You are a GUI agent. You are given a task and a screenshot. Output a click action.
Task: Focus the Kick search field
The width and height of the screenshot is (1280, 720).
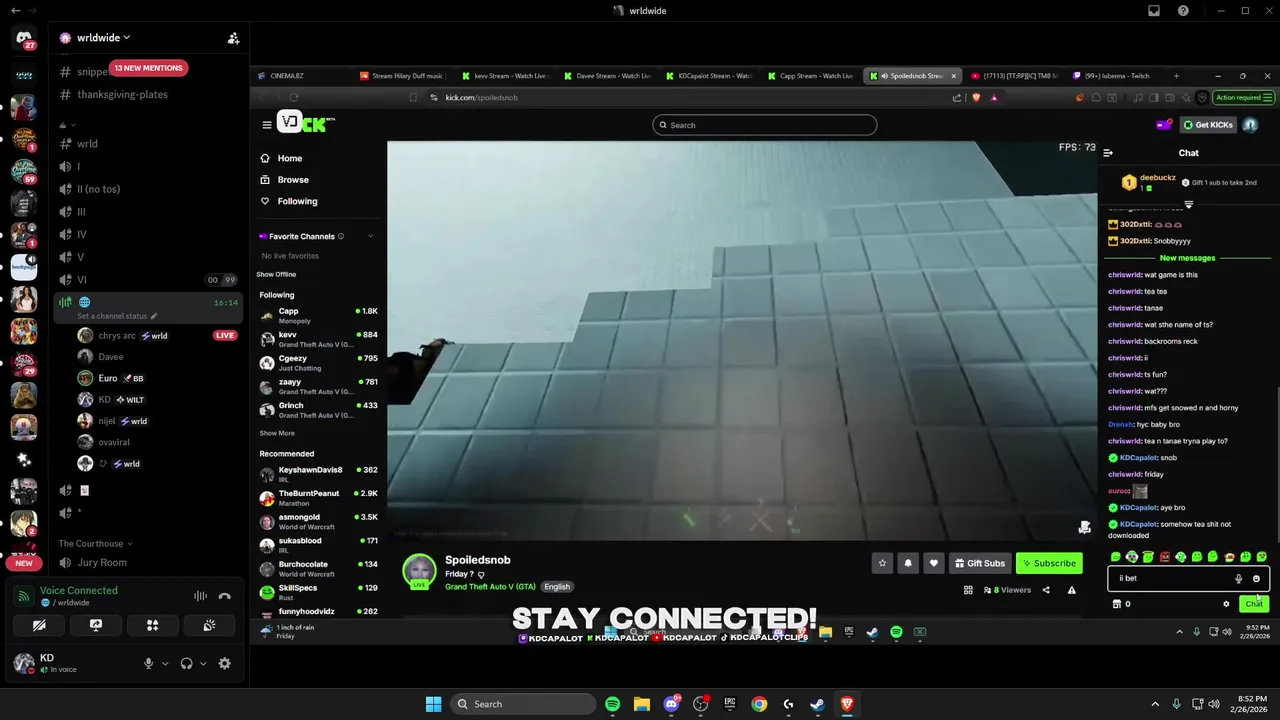[x=765, y=125]
